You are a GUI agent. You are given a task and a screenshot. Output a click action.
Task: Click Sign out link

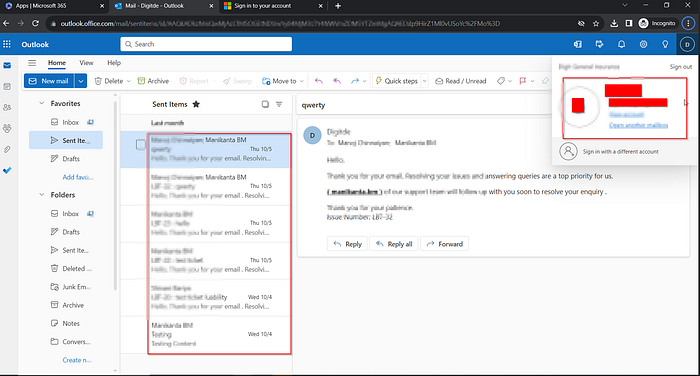click(x=680, y=67)
